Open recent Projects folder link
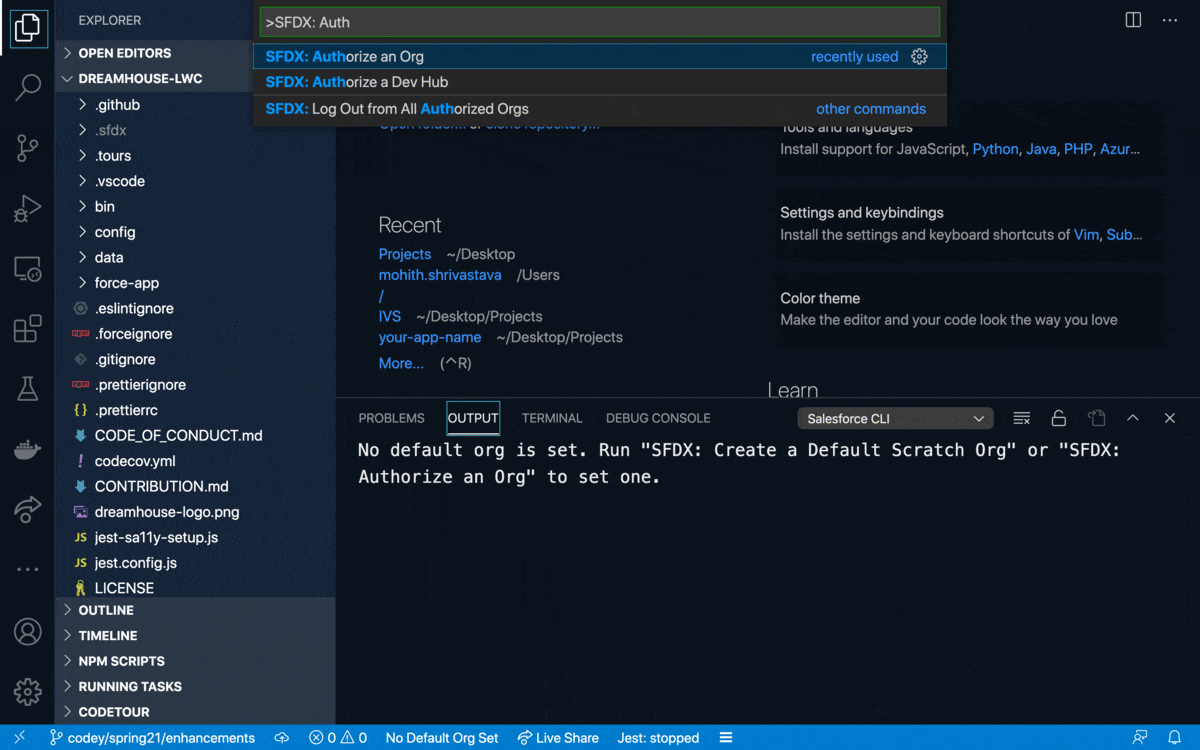This screenshot has width=1200, height=750. tap(405, 254)
